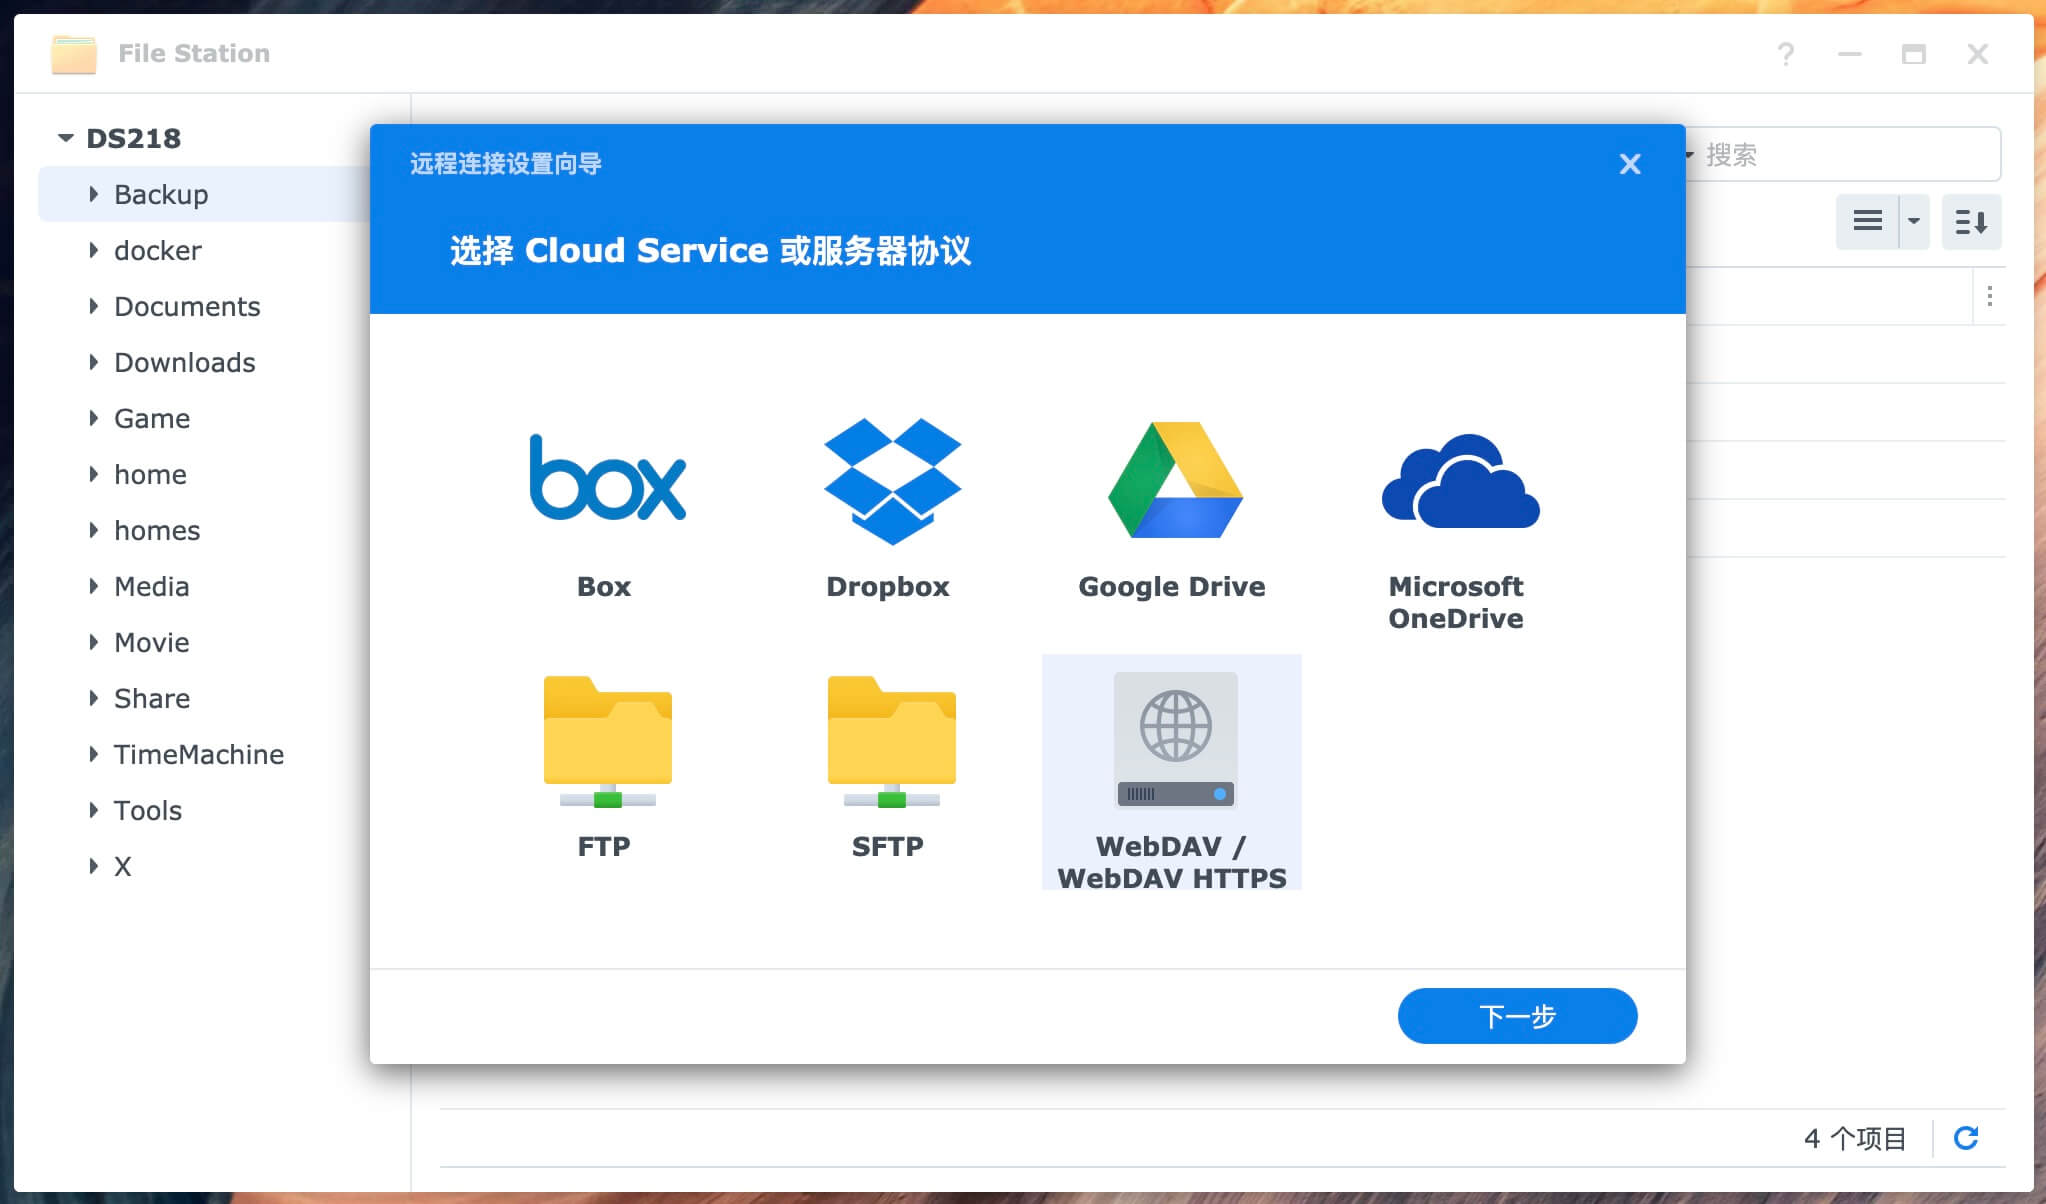The height and width of the screenshot is (1204, 2046).
Task: Click the refresh icon in status bar
Action: pyautogui.click(x=1966, y=1137)
